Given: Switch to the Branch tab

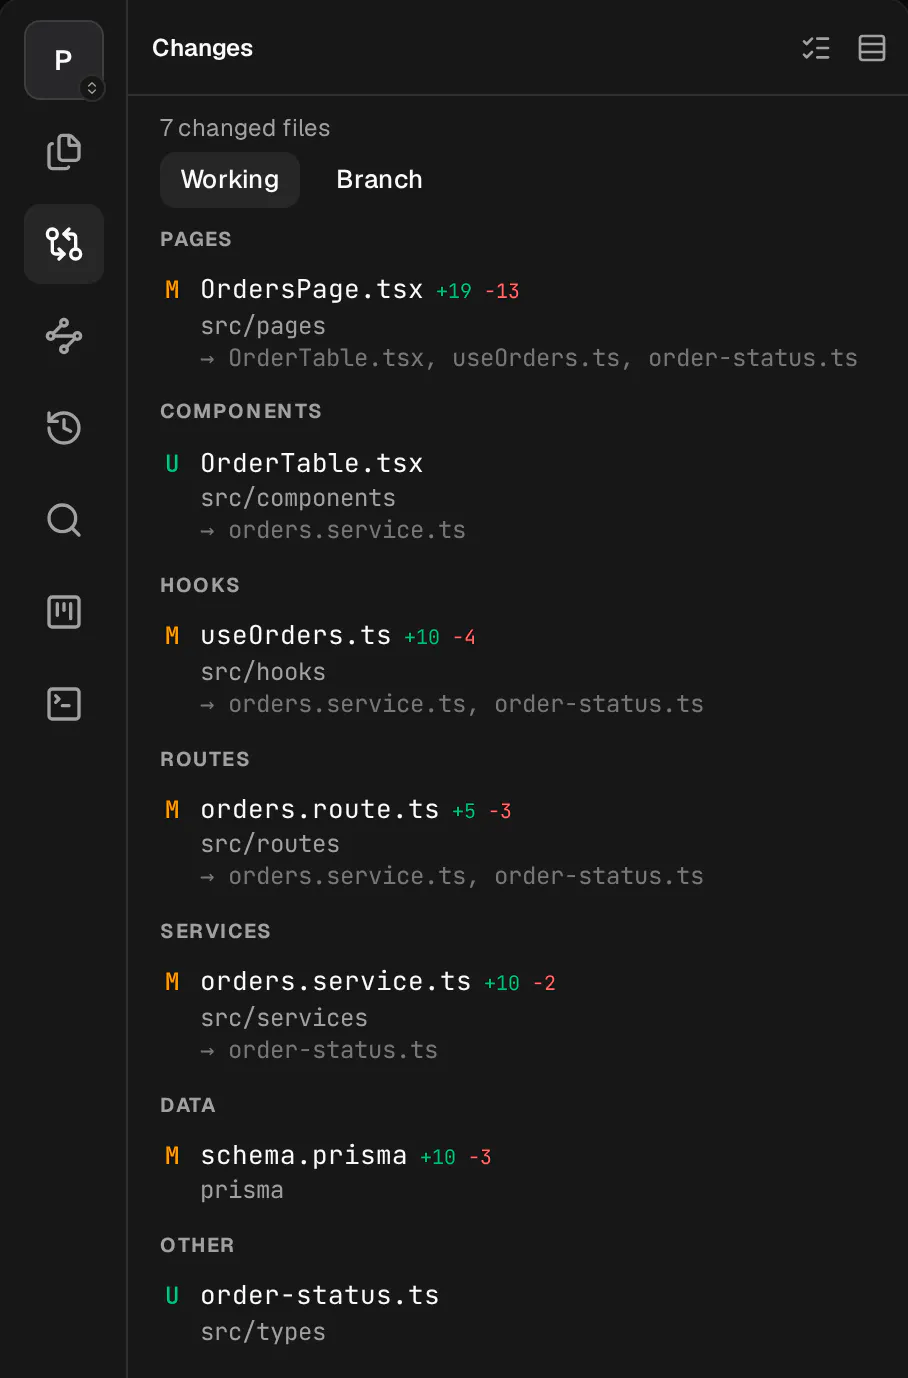Looking at the screenshot, I should tap(379, 180).
